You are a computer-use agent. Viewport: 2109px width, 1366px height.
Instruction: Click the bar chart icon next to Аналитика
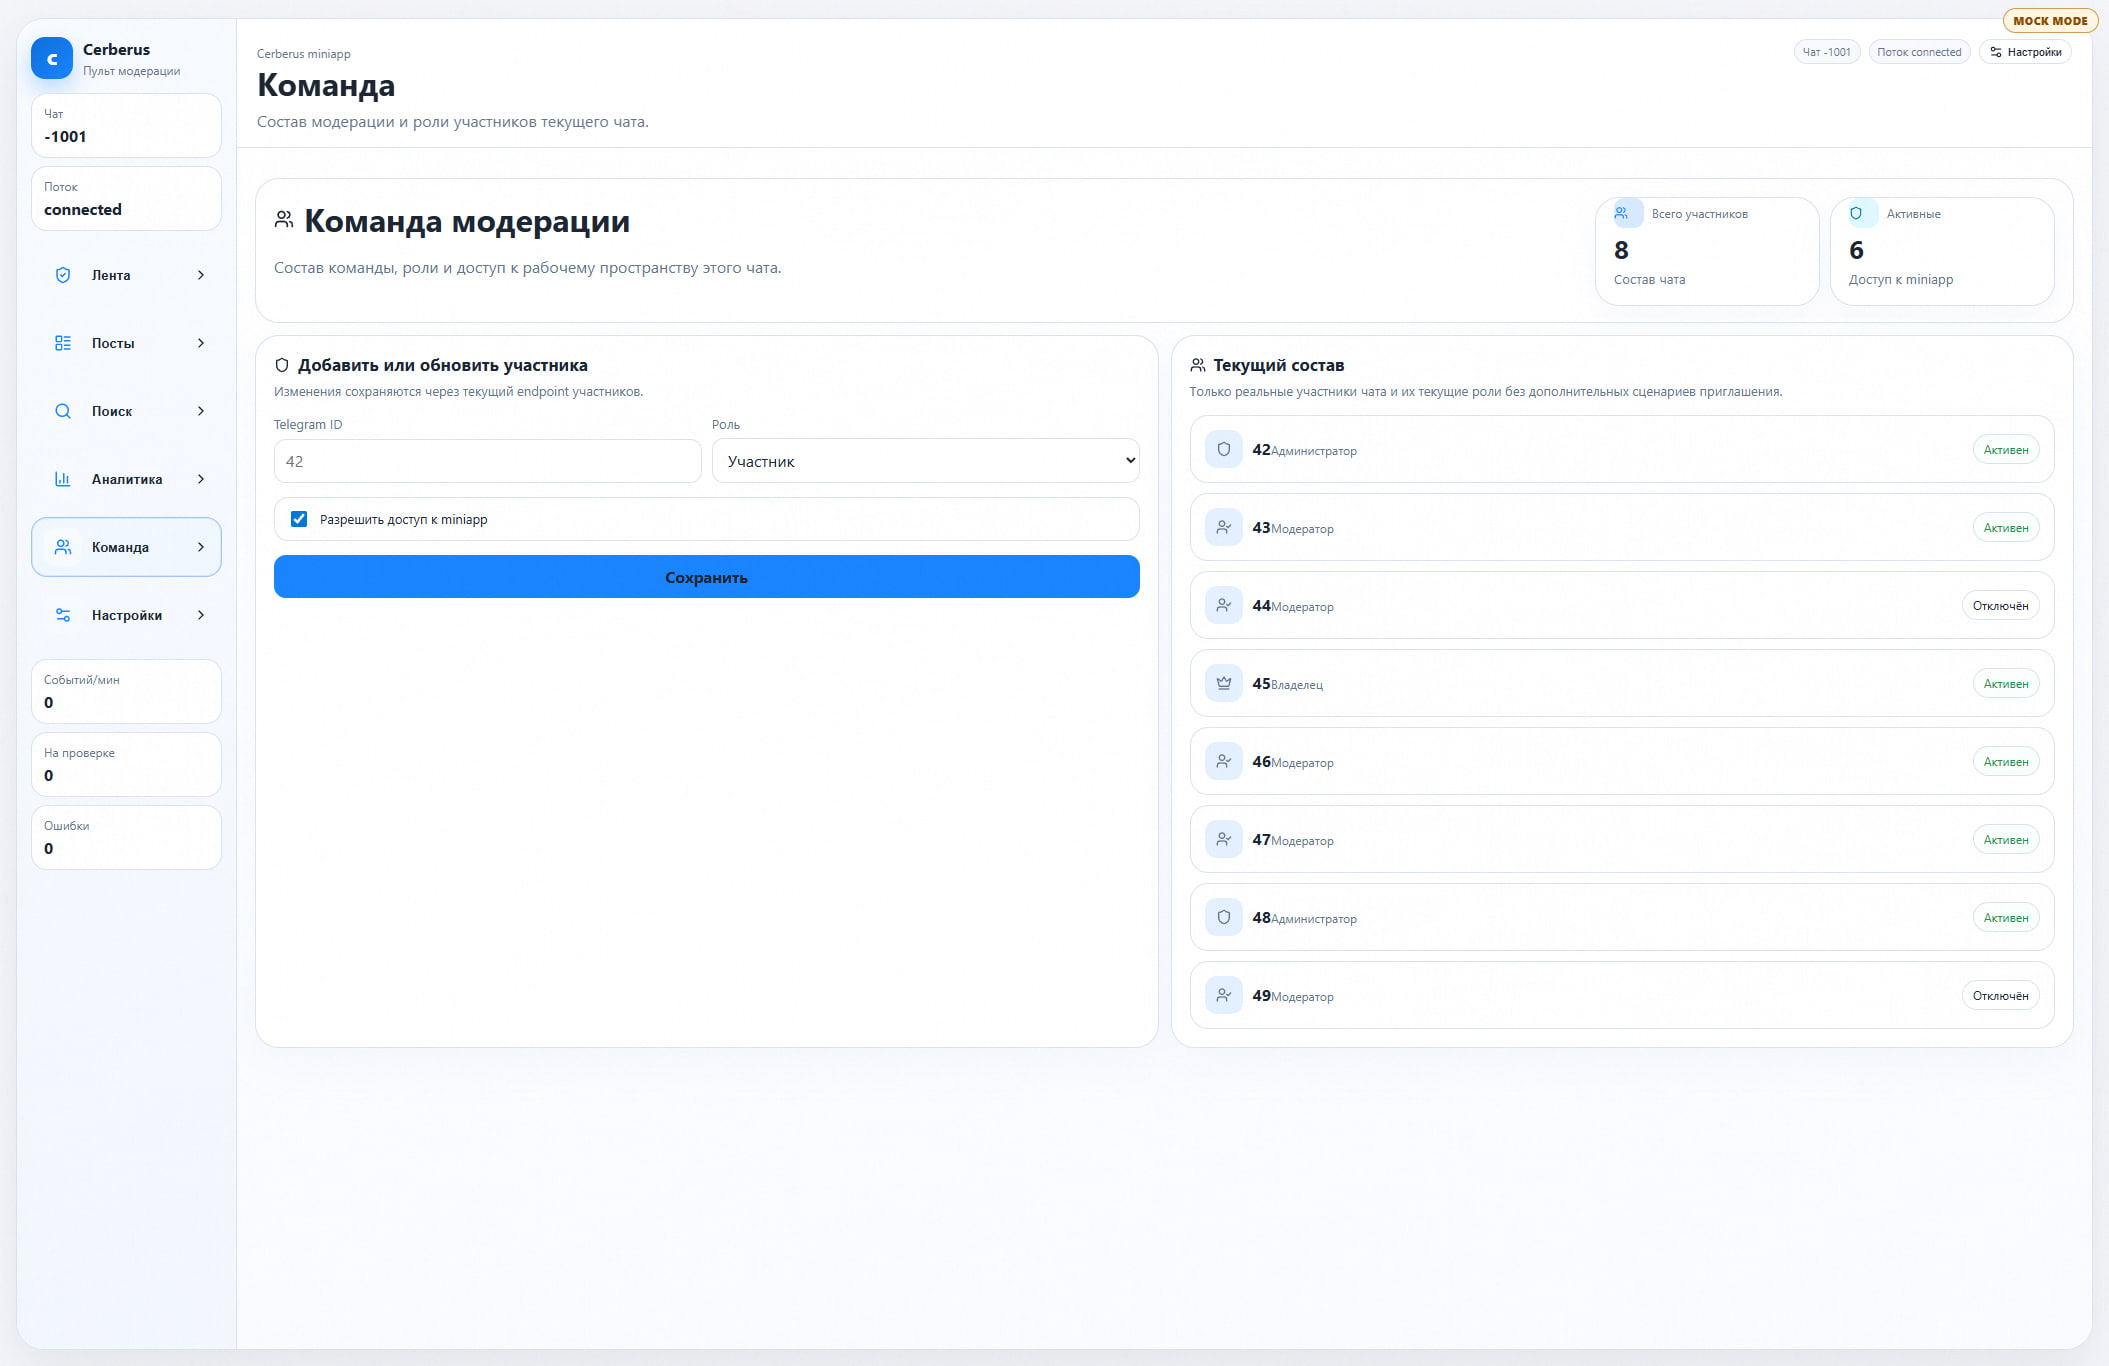click(x=63, y=479)
